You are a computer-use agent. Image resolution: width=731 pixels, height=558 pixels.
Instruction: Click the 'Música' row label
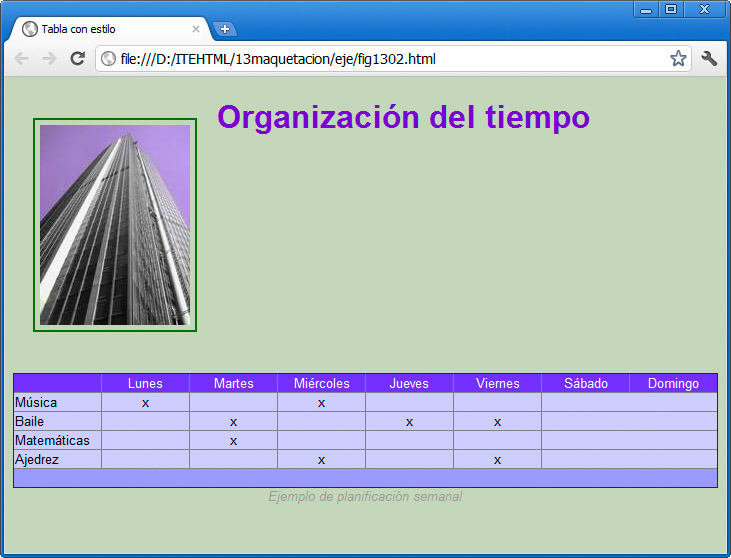tap(36, 402)
